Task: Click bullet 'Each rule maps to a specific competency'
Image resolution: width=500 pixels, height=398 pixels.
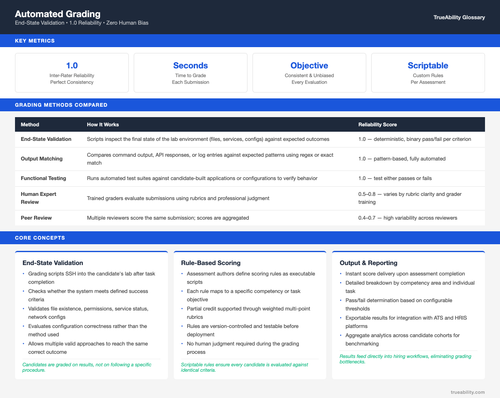Action: click(243, 295)
